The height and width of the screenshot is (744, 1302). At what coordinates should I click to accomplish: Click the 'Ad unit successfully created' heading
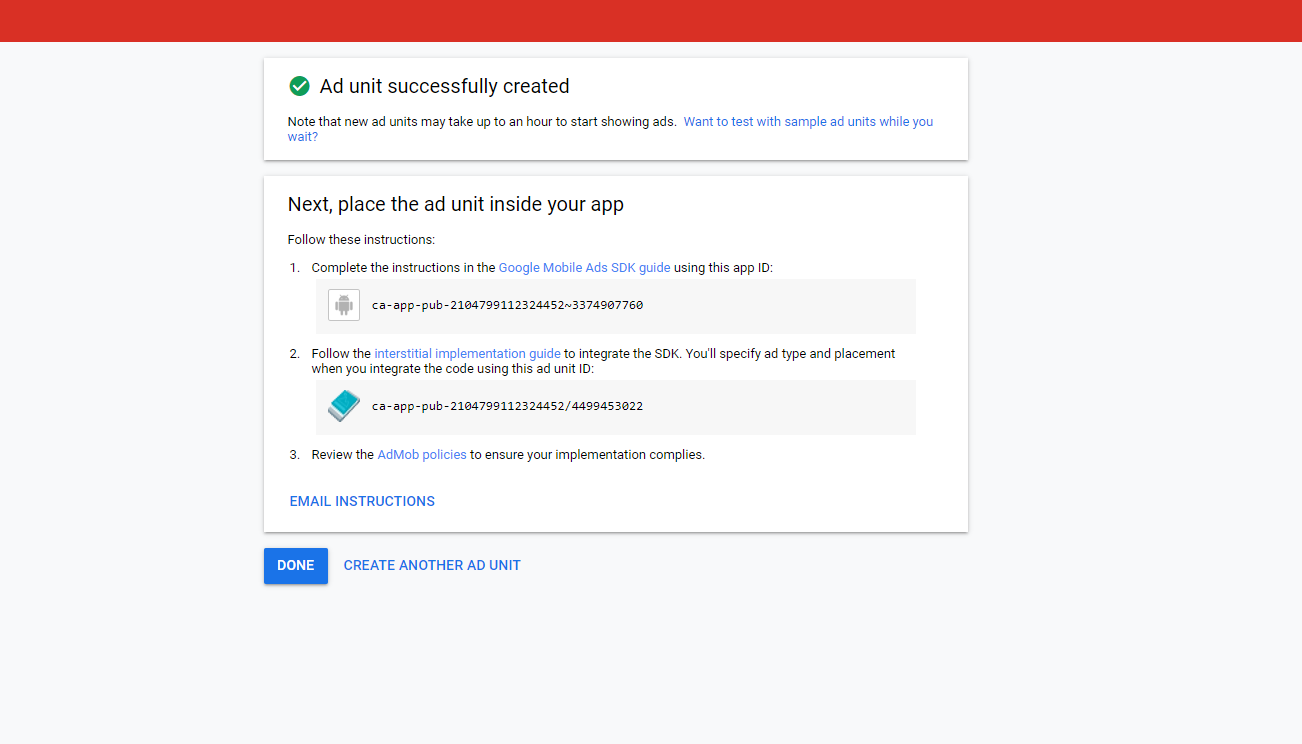tap(444, 86)
